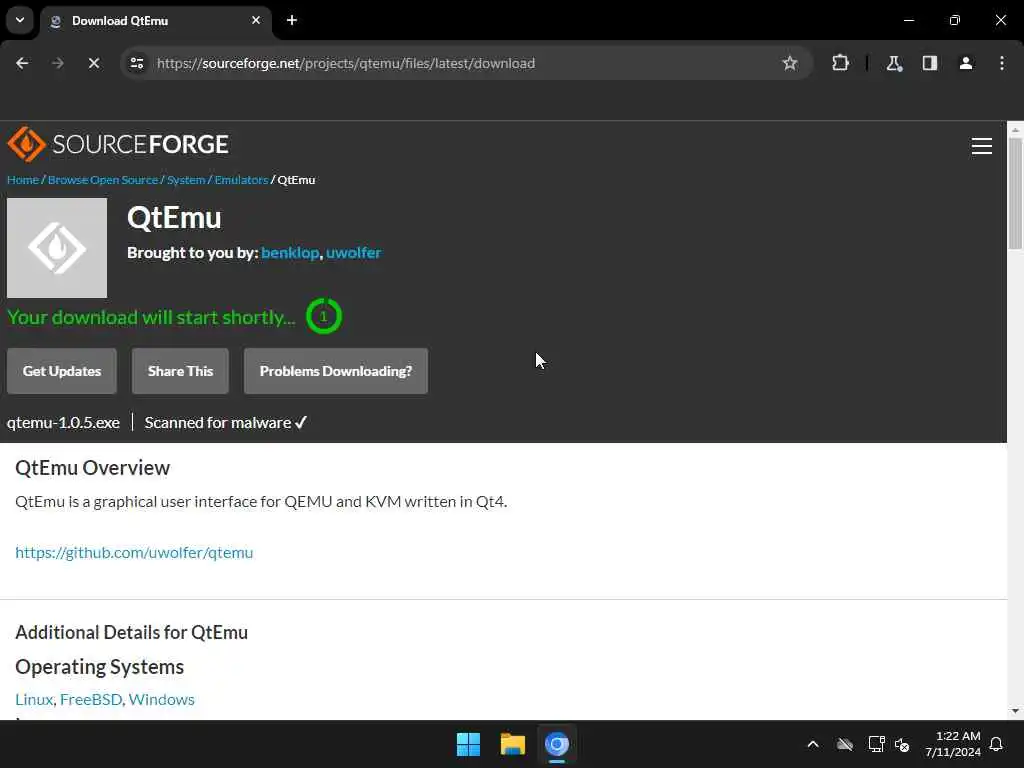This screenshot has width=1024, height=768.
Task: Stop loading the page
Action: [93, 63]
